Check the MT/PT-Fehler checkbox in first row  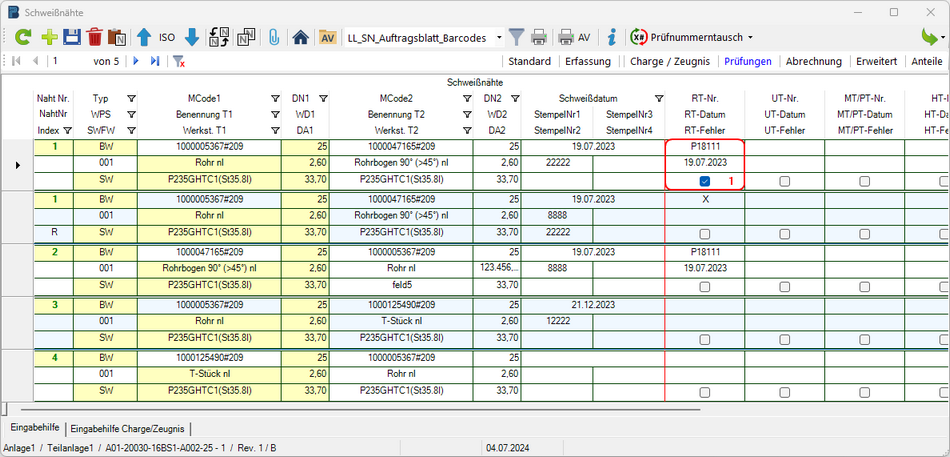[x=865, y=181]
